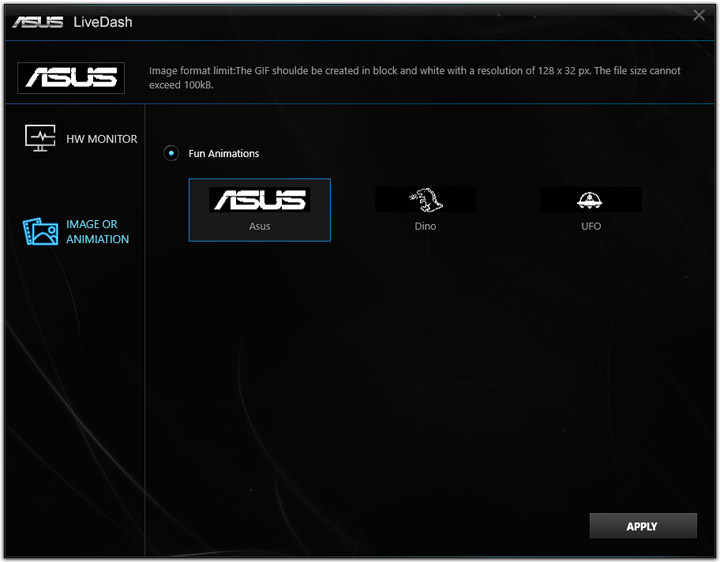Screen dimensions: 720x562
Task: Click the Dino caption label
Action: point(425,226)
